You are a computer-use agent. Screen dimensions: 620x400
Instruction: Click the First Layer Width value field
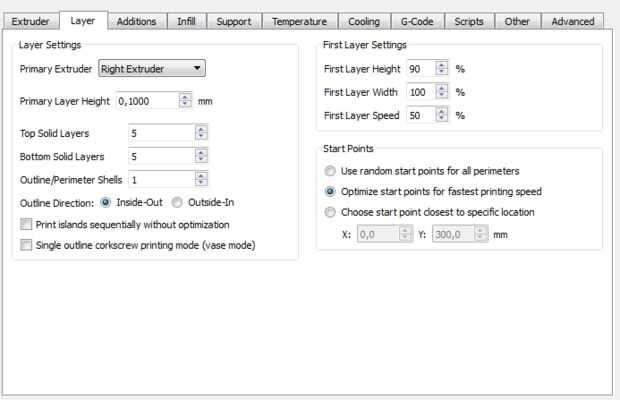click(419, 91)
